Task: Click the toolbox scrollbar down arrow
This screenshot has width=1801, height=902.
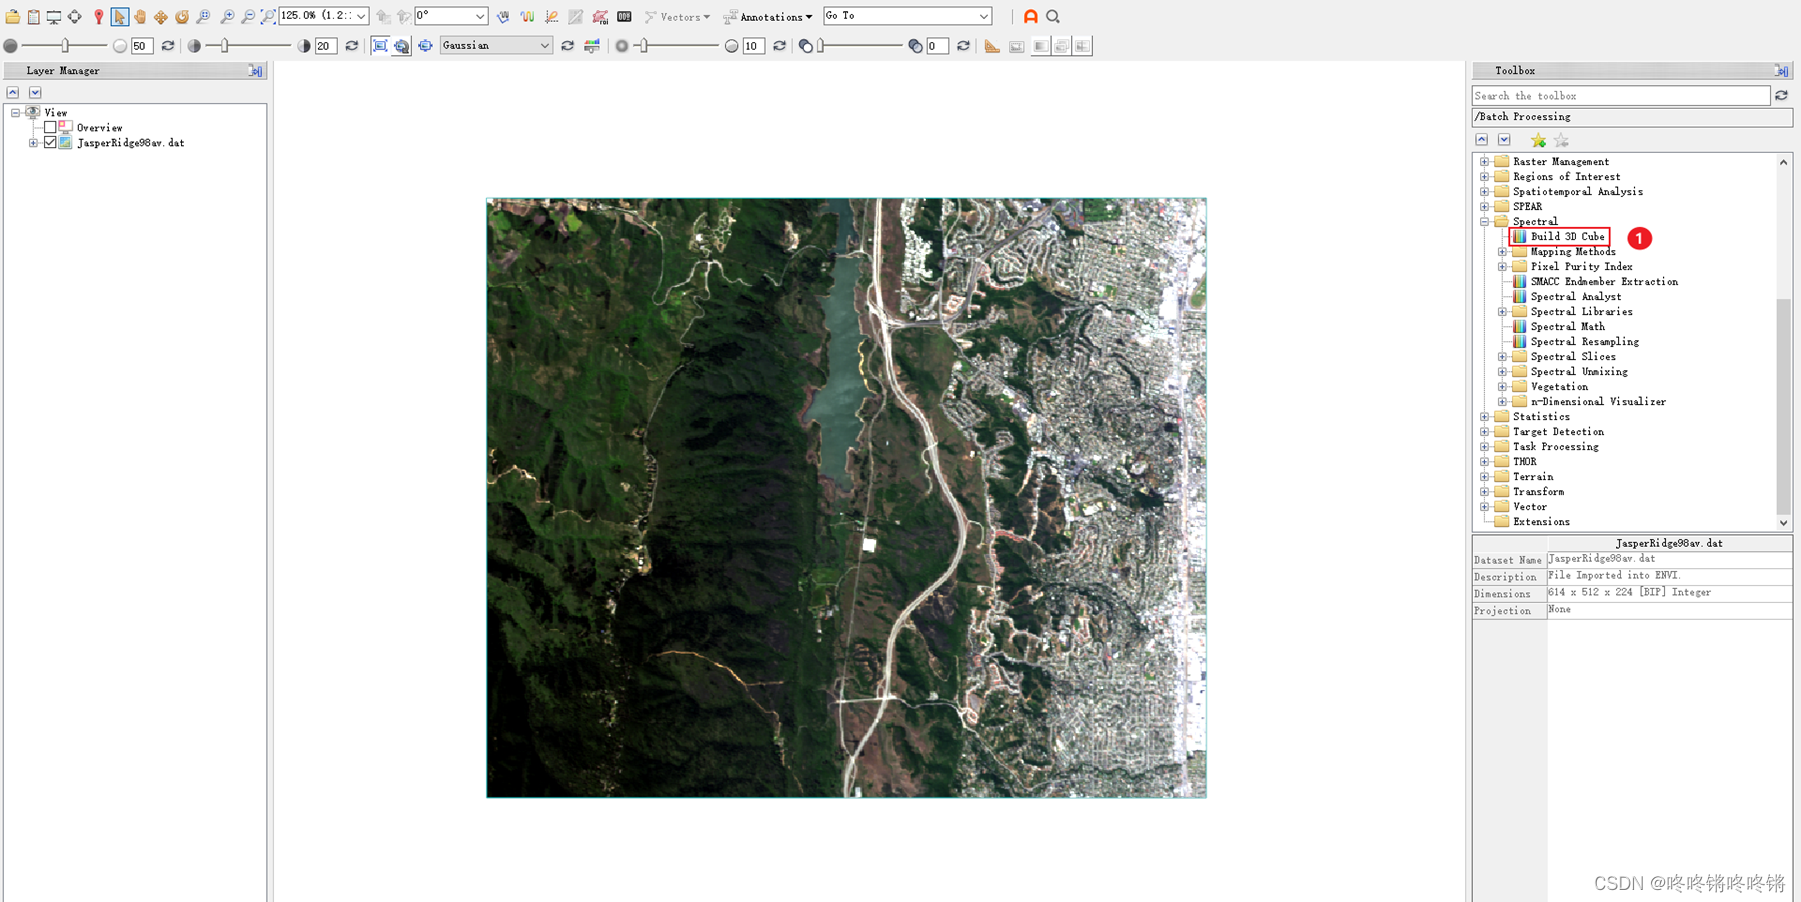Action: (1783, 523)
